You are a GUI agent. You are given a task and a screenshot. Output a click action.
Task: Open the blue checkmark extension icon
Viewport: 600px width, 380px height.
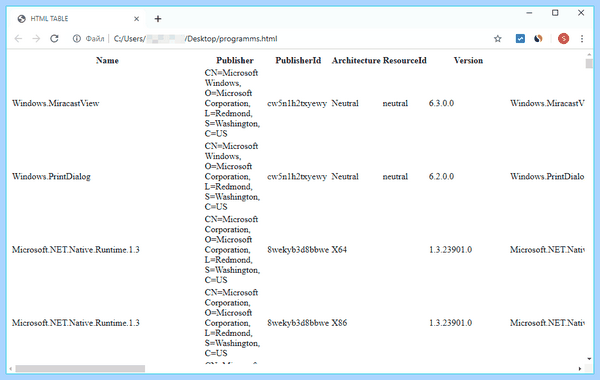(520, 39)
